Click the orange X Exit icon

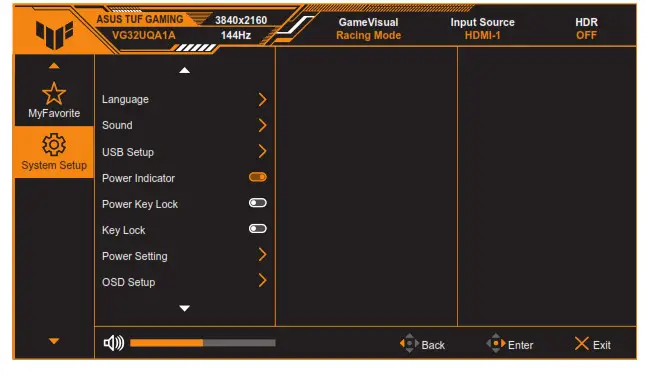click(582, 344)
